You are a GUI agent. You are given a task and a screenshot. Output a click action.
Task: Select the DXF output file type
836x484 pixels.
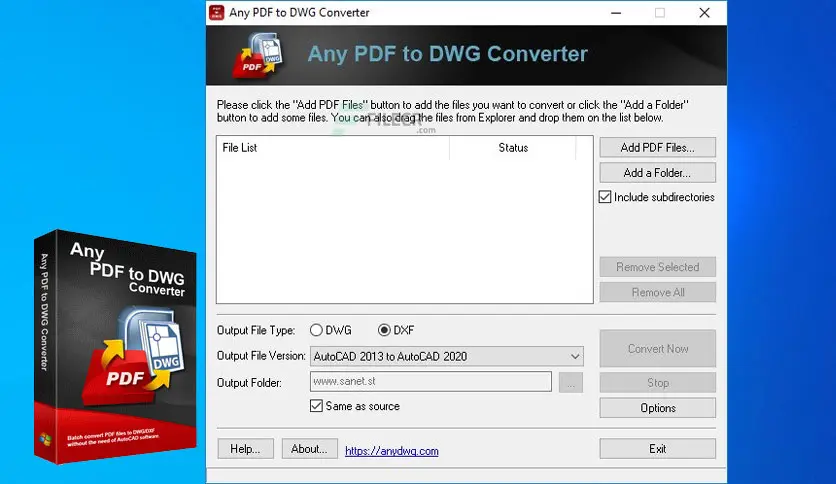point(384,330)
